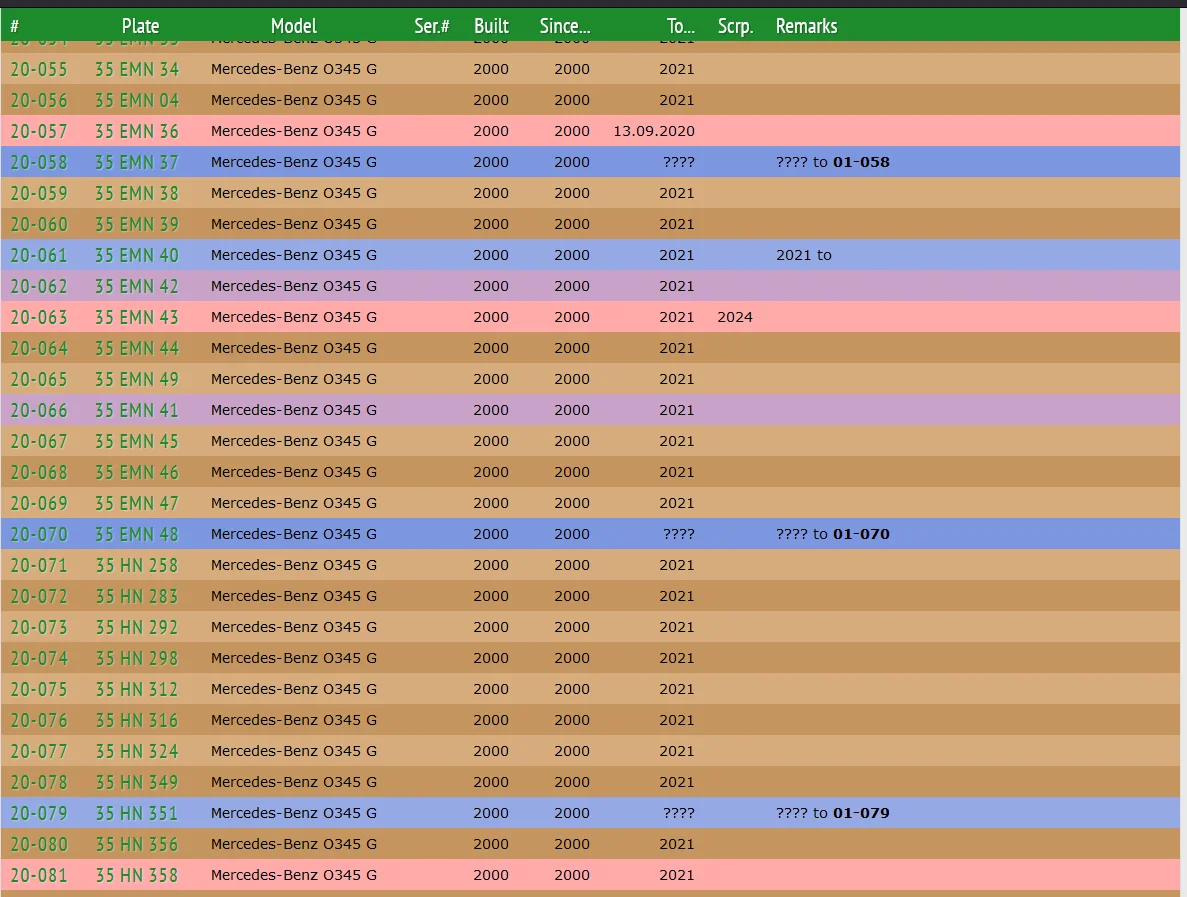This screenshot has width=1187, height=897.
Task: Click the Ser.# column header
Action: pos(431,26)
